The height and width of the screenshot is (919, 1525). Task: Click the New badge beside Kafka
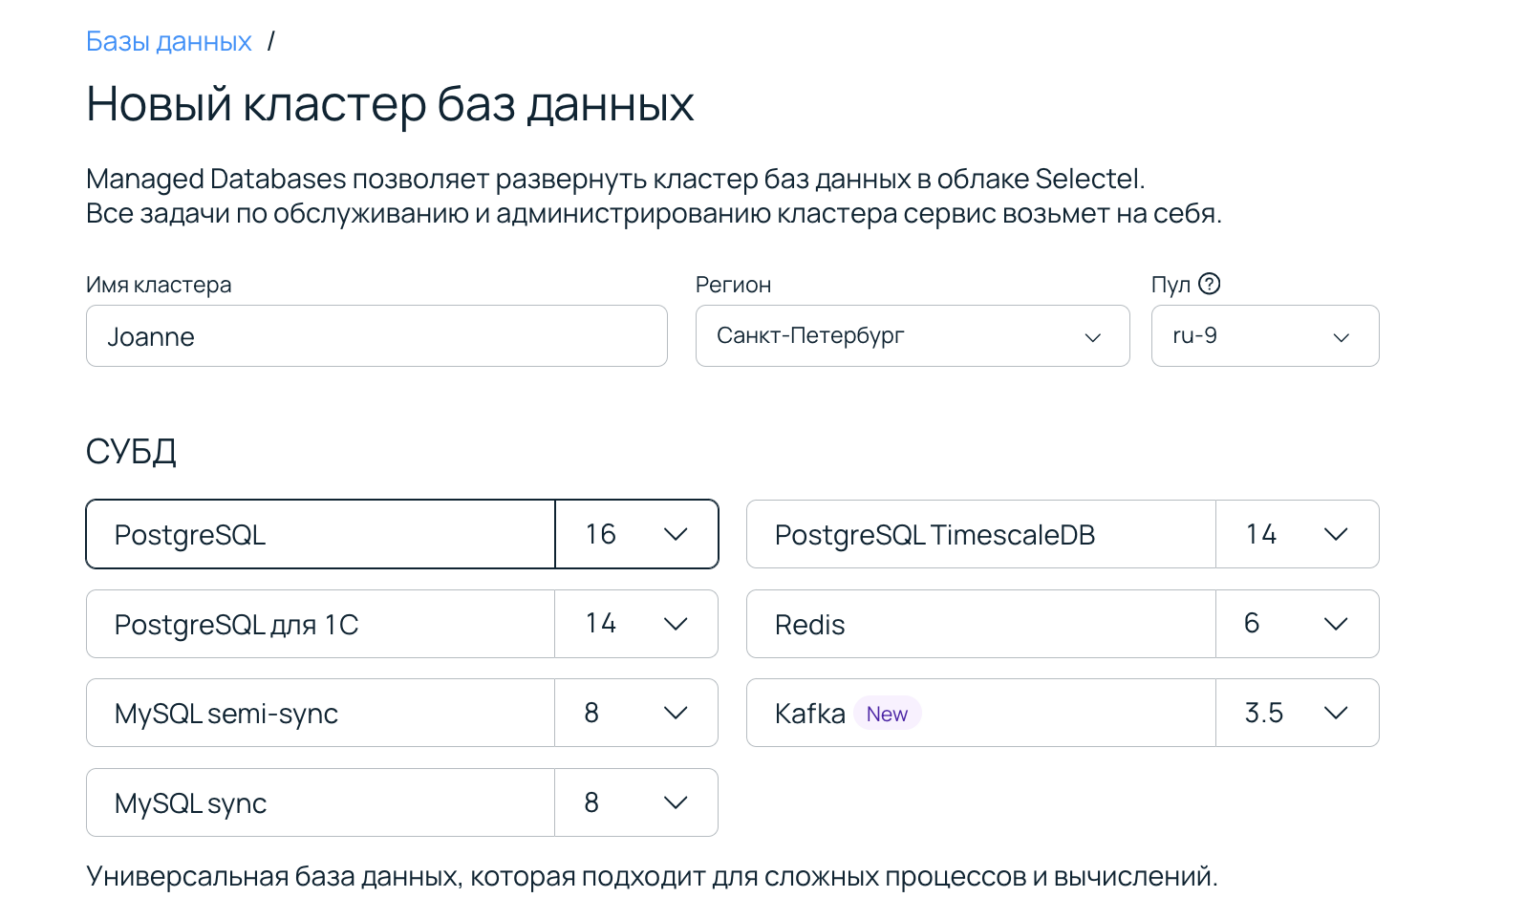[887, 714]
